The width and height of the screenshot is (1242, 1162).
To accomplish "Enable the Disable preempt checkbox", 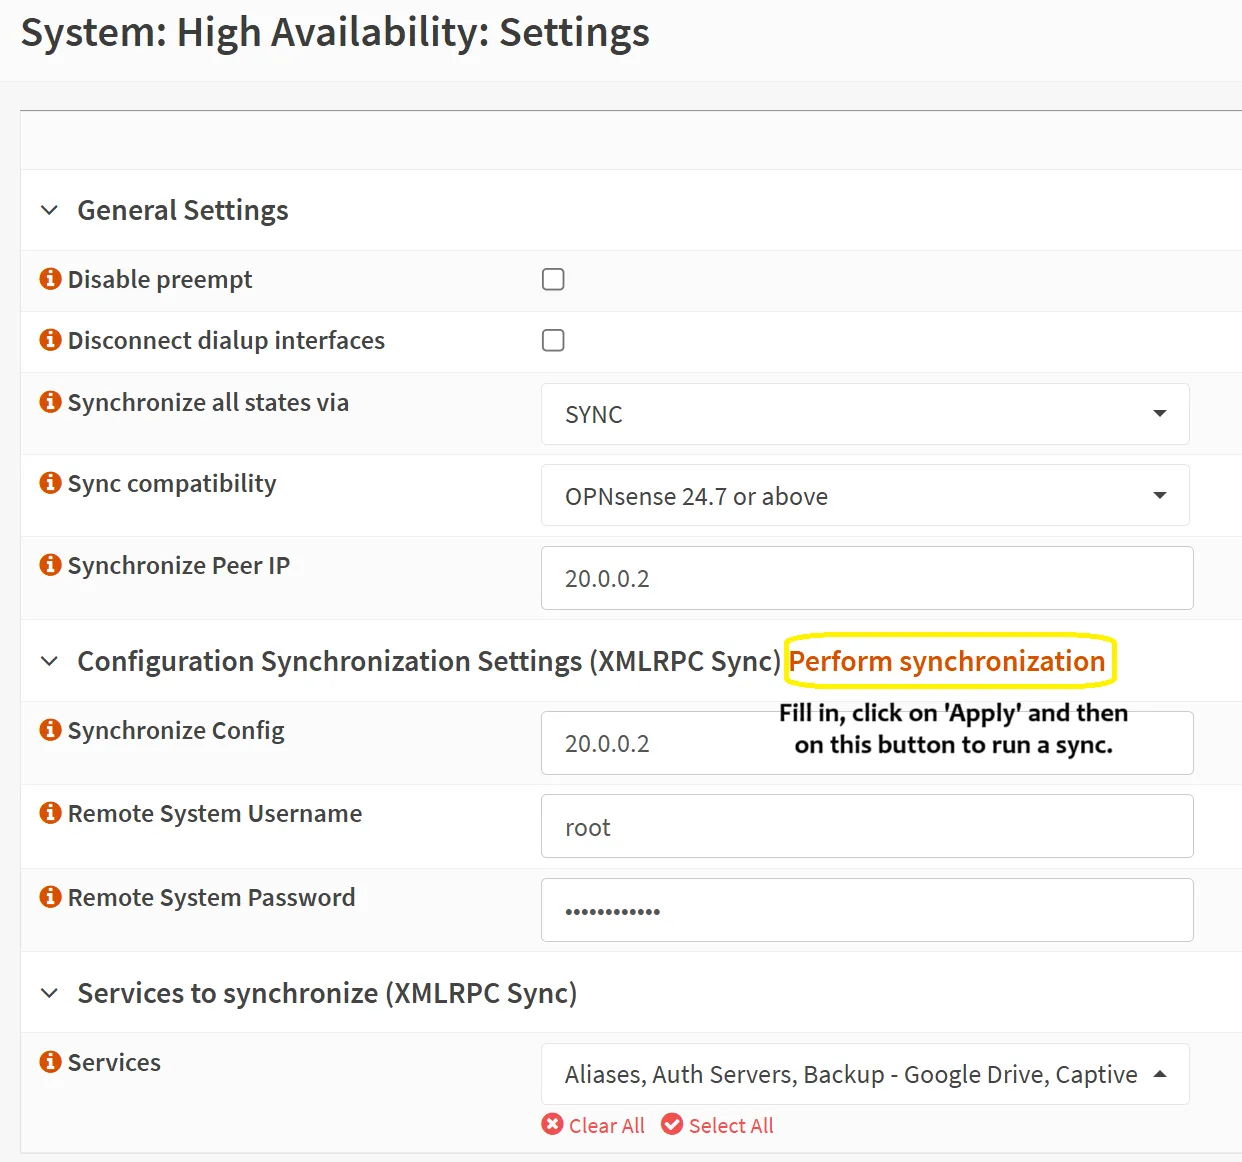I will 553,279.
